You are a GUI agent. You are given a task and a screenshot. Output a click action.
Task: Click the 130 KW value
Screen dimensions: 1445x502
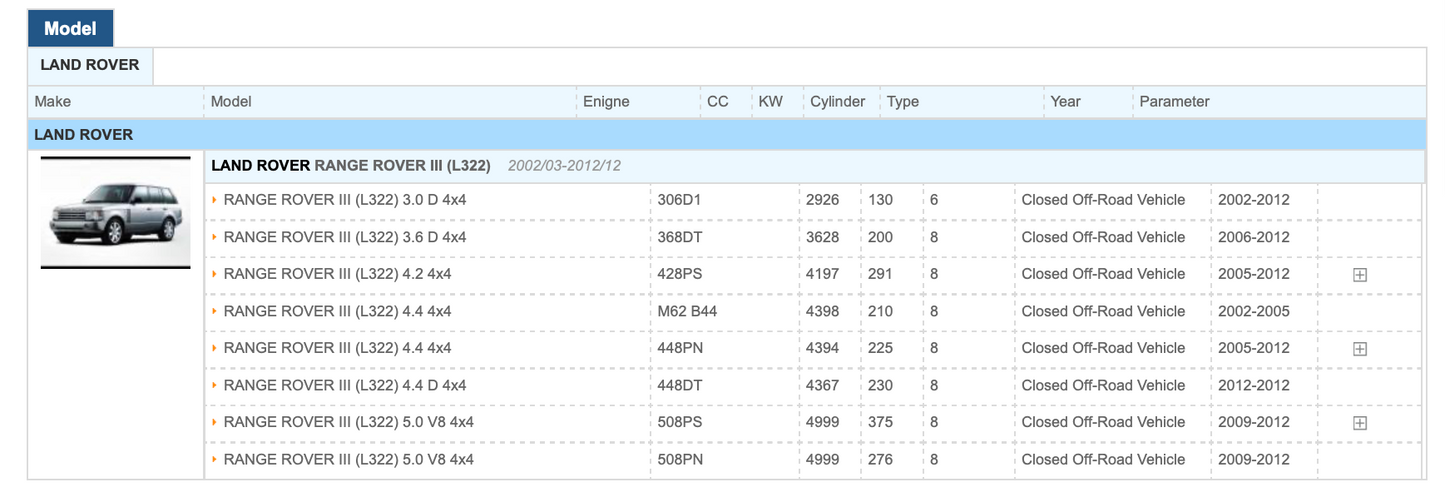pos(881,200)
